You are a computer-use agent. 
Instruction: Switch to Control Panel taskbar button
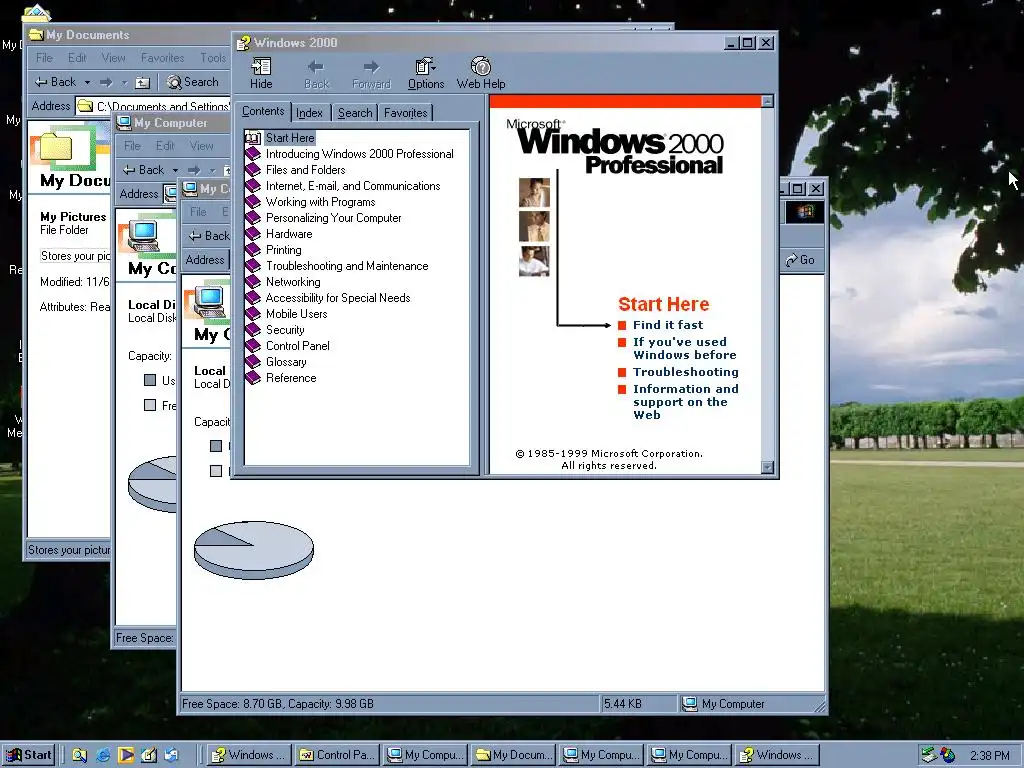click(336, 755)
